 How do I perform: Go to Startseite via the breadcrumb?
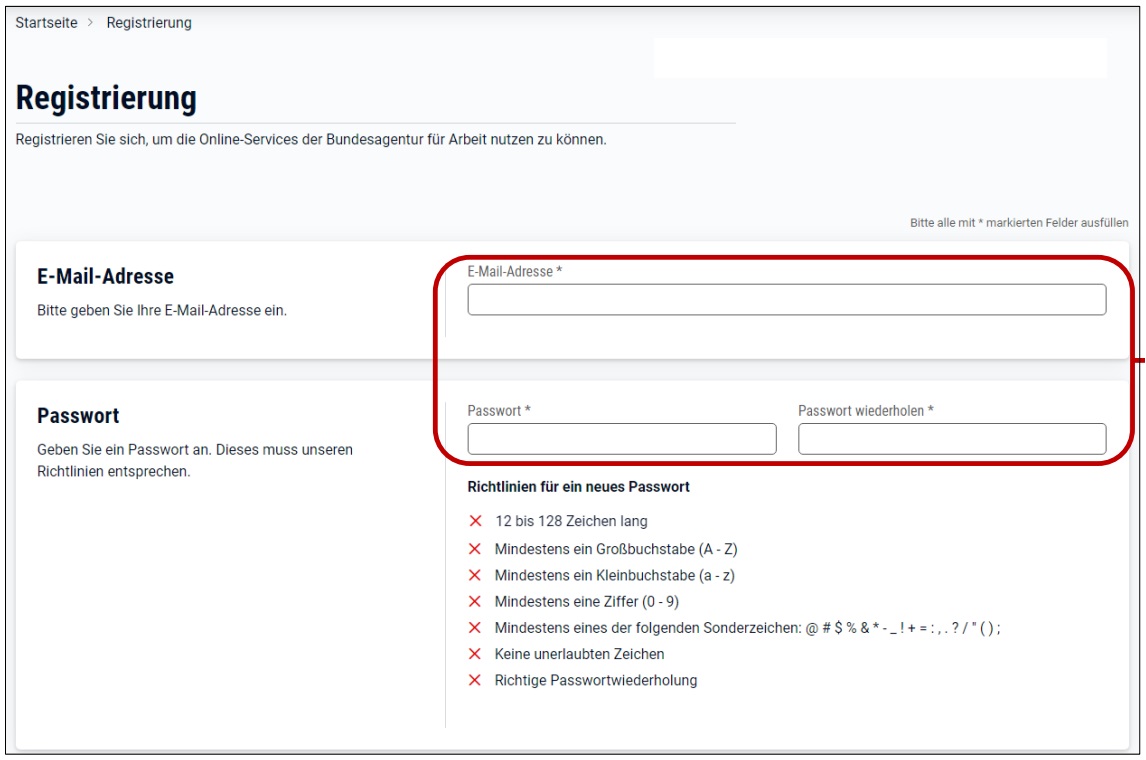click(x=46, y=23)
